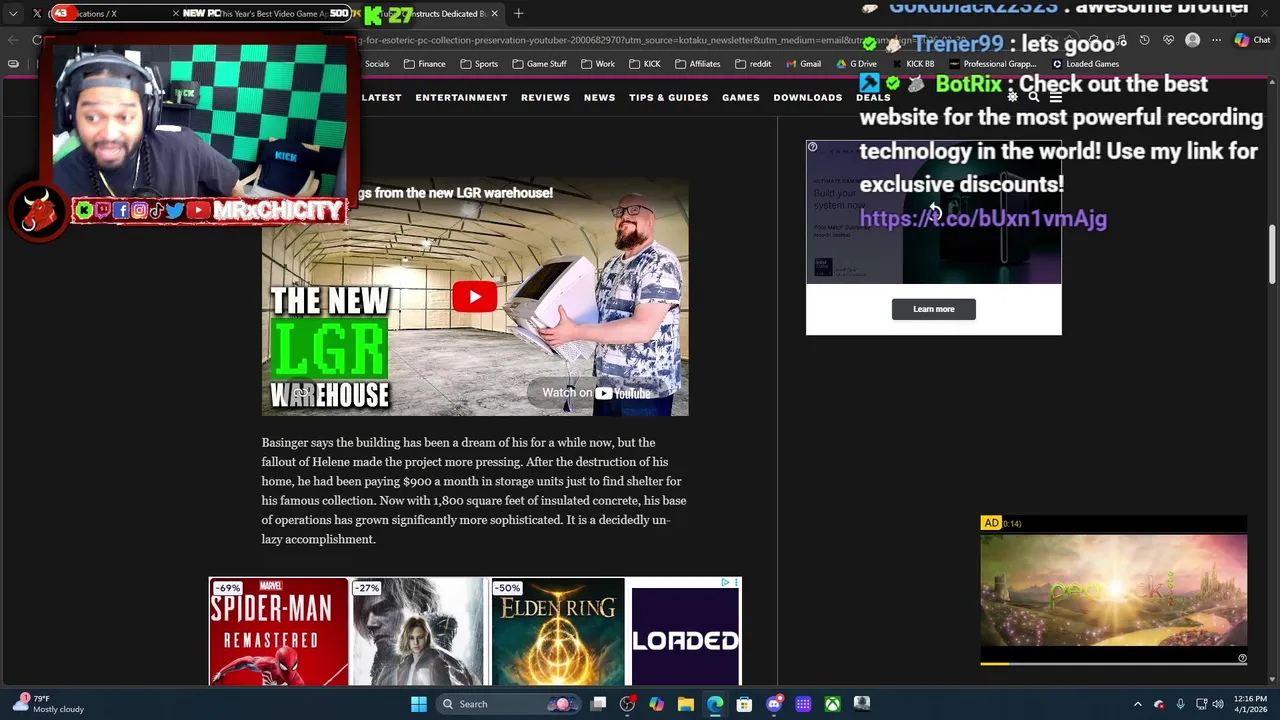
Task: Open the Xbox app from the taskbar
Action: (832, 704)
